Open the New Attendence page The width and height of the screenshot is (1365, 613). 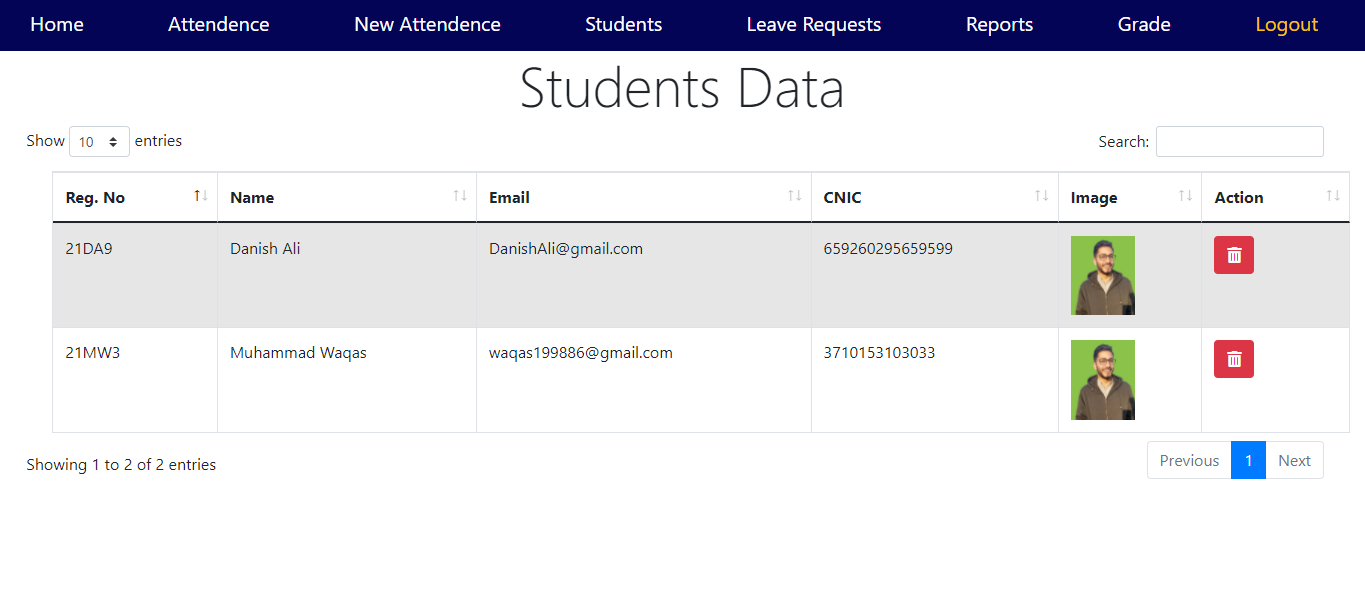tap(427, 24)
